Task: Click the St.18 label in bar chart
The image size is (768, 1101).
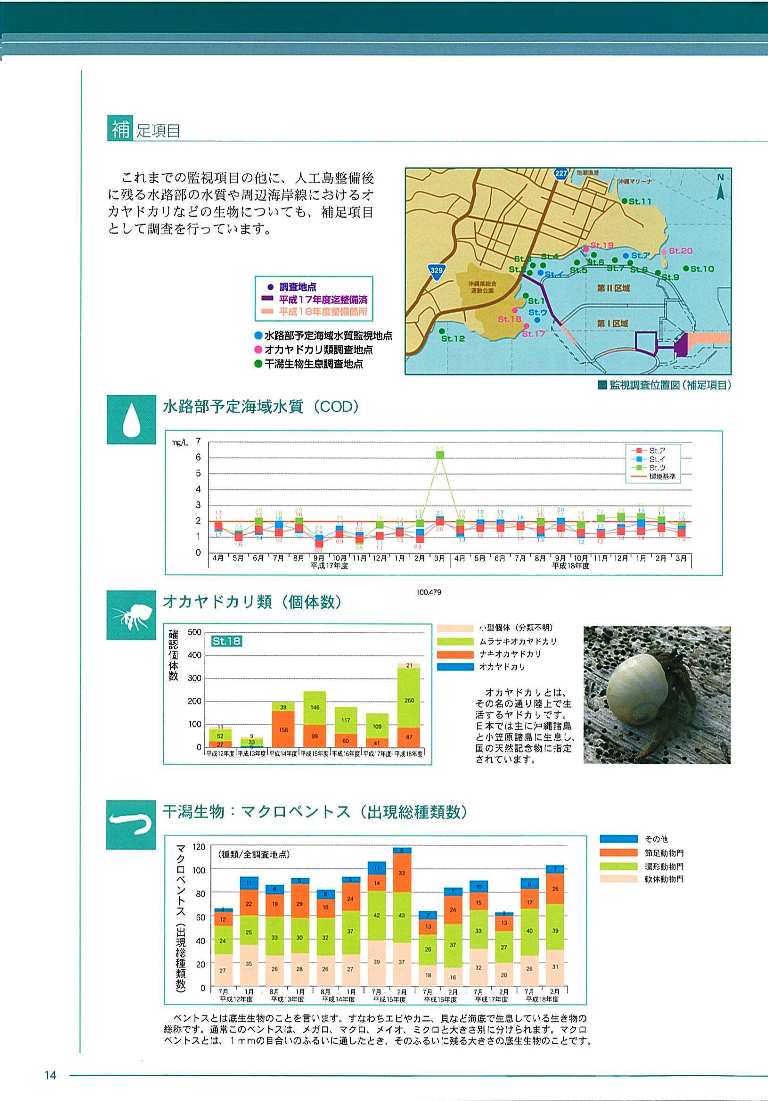Action: (226, 641)
